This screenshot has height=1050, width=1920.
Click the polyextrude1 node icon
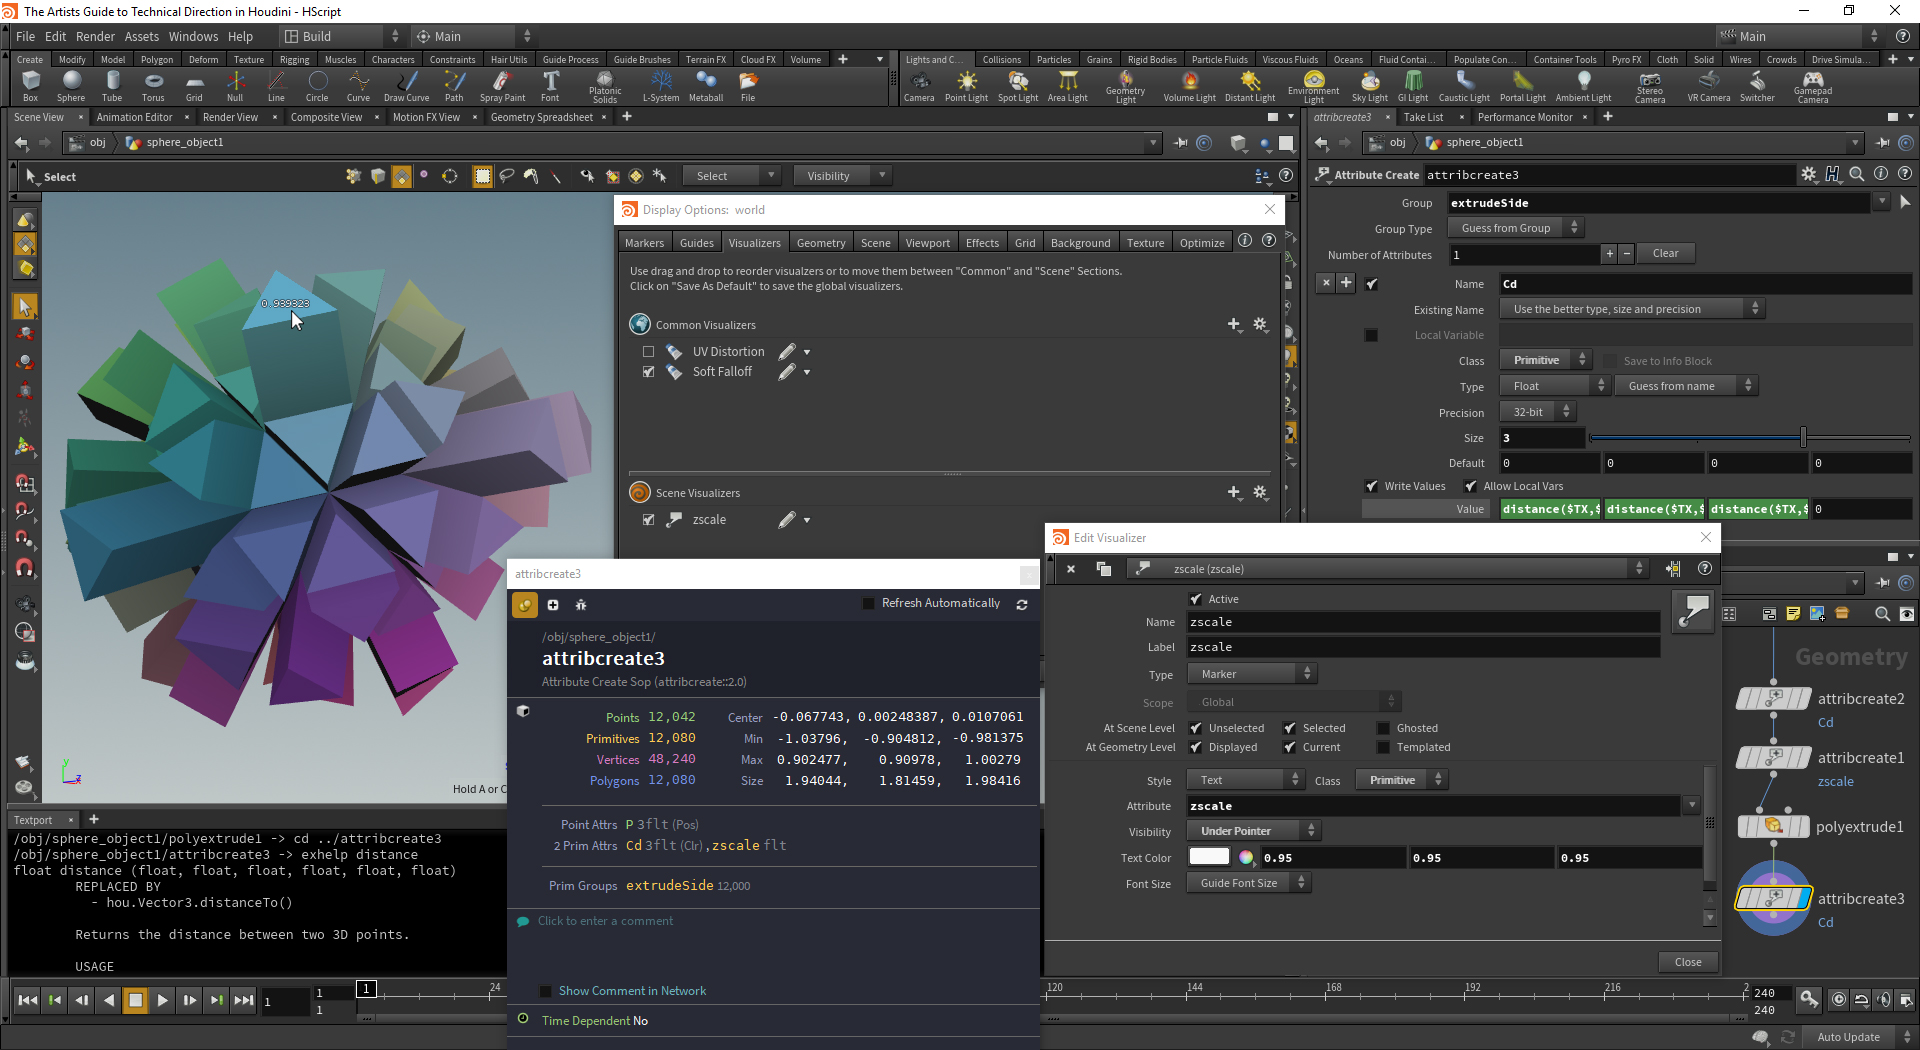tap(1773, 827)
